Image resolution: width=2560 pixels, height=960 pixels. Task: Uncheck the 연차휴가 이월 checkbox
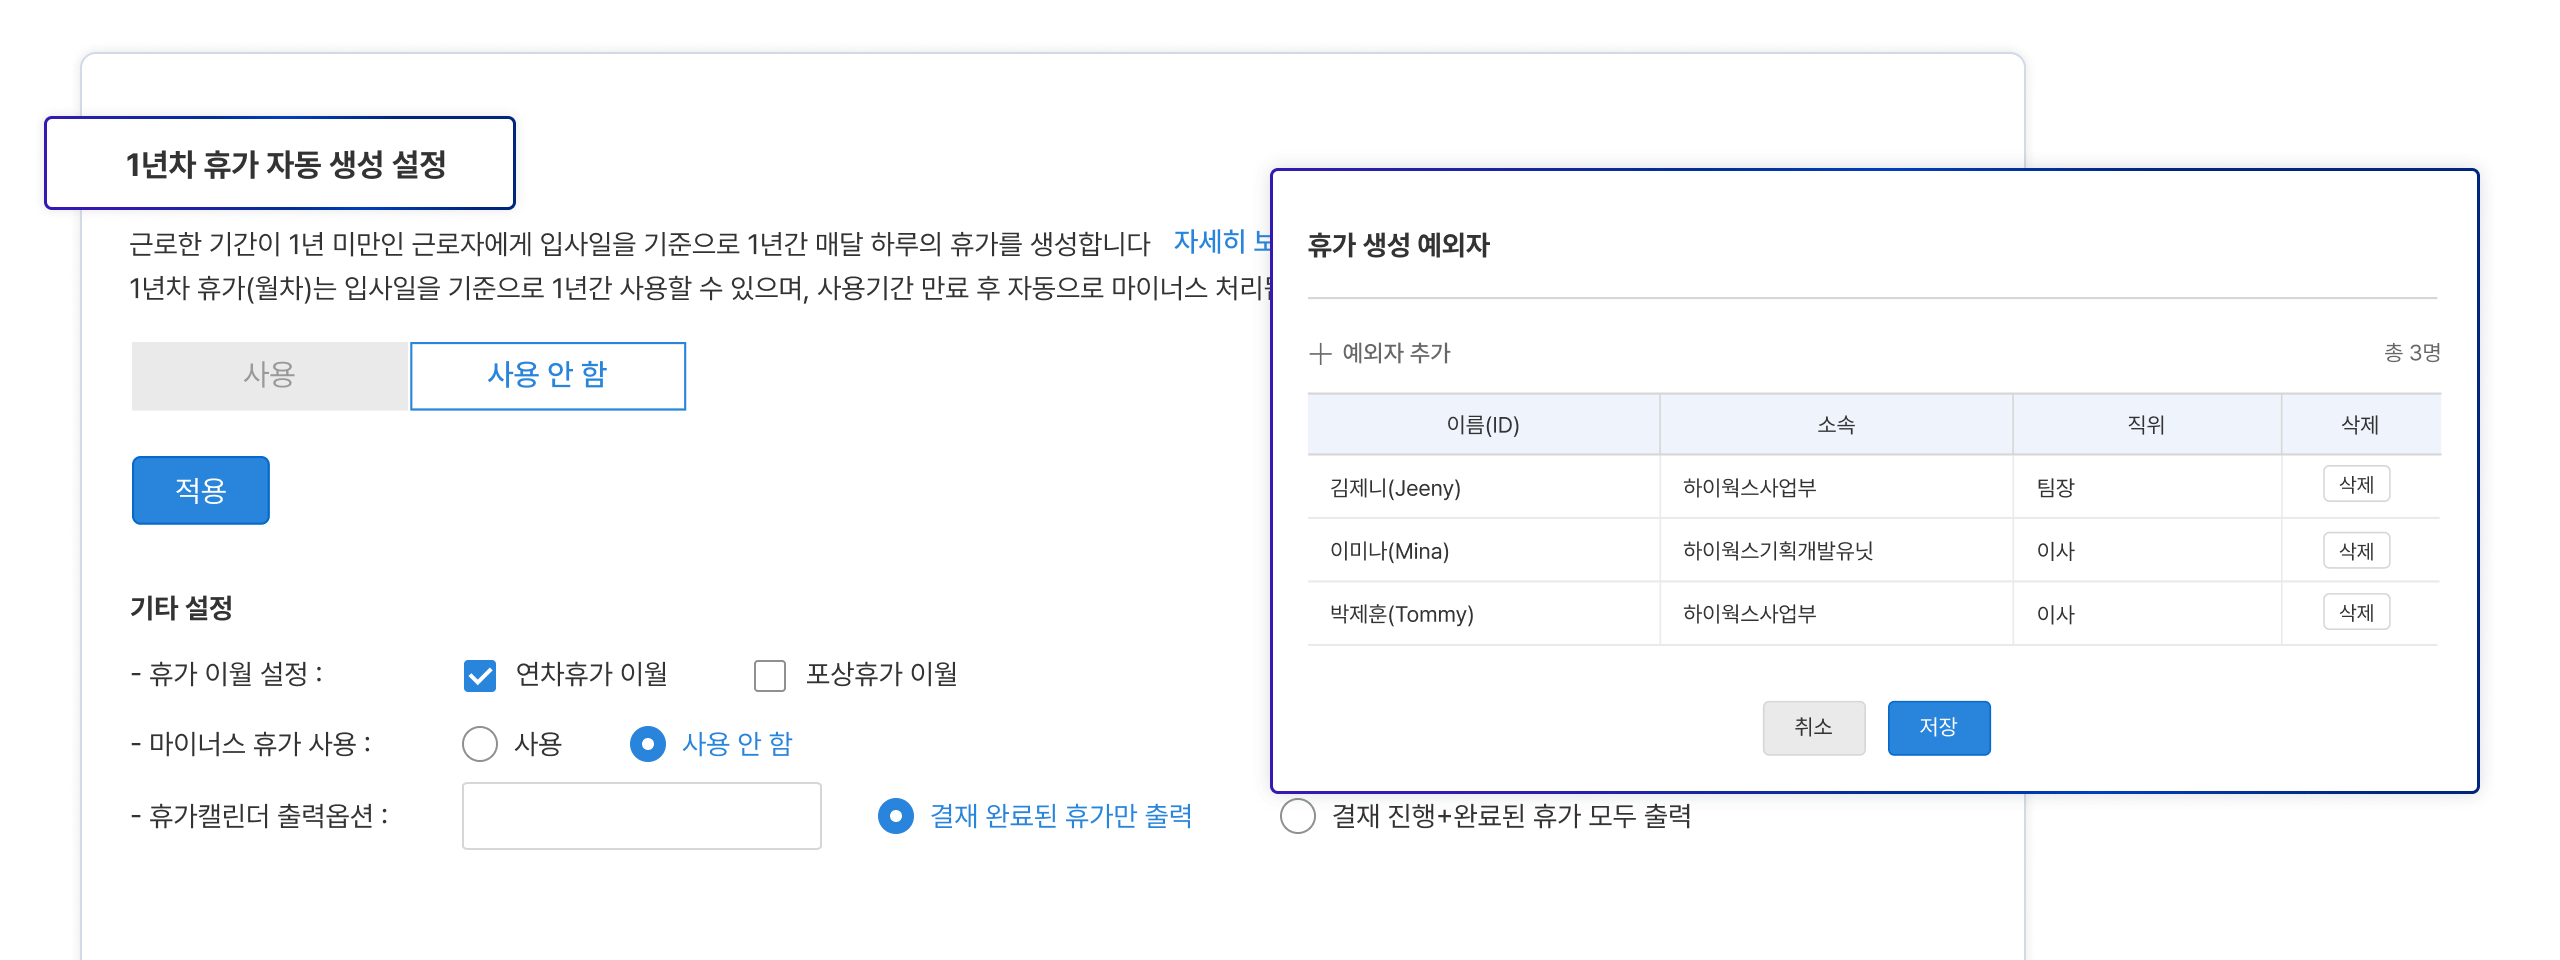pyautogui.click(x=479, y=676)
